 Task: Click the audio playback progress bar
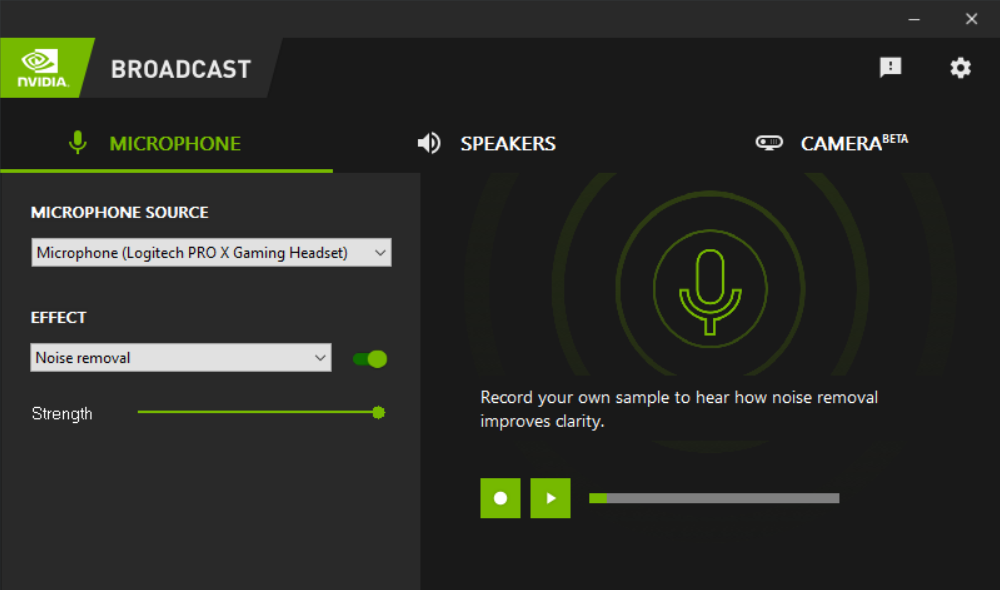tap(715, 497)
